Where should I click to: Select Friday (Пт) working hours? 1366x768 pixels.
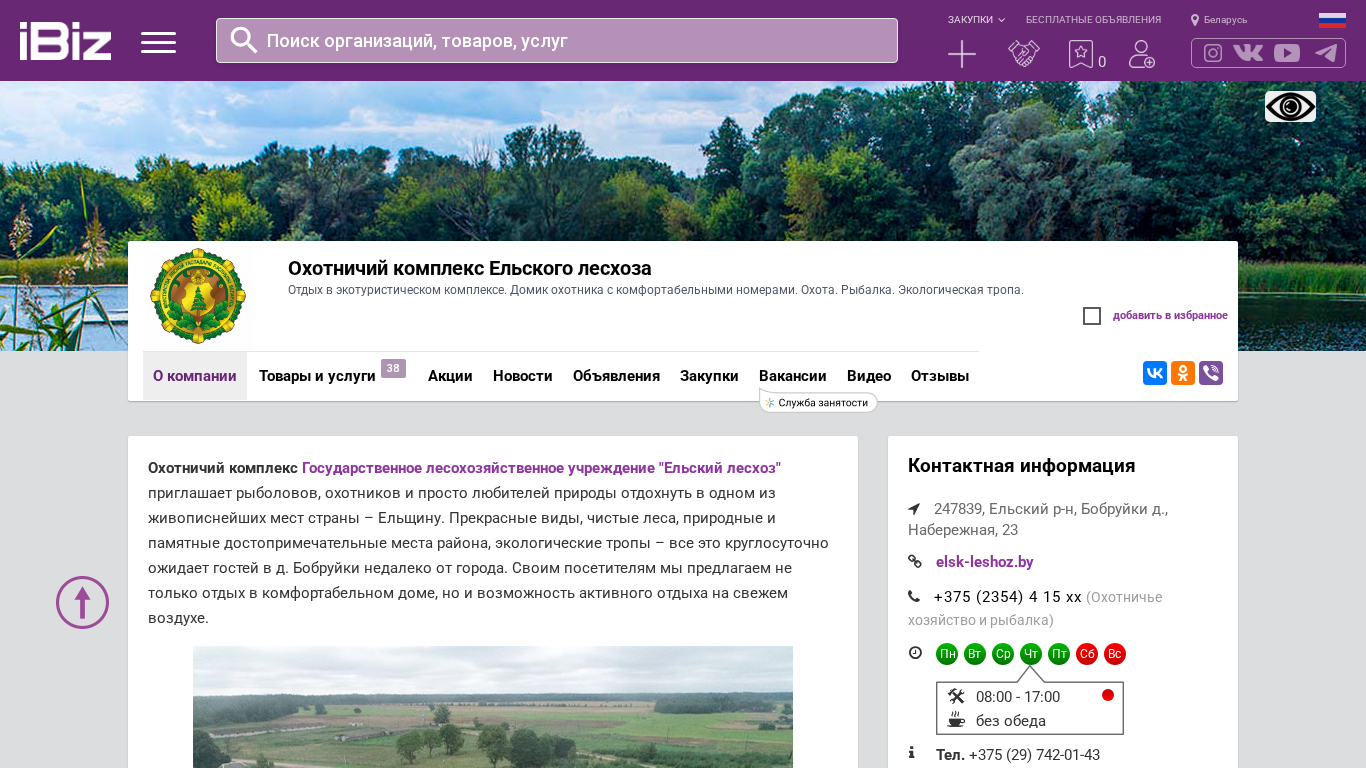click(1059, 654)
